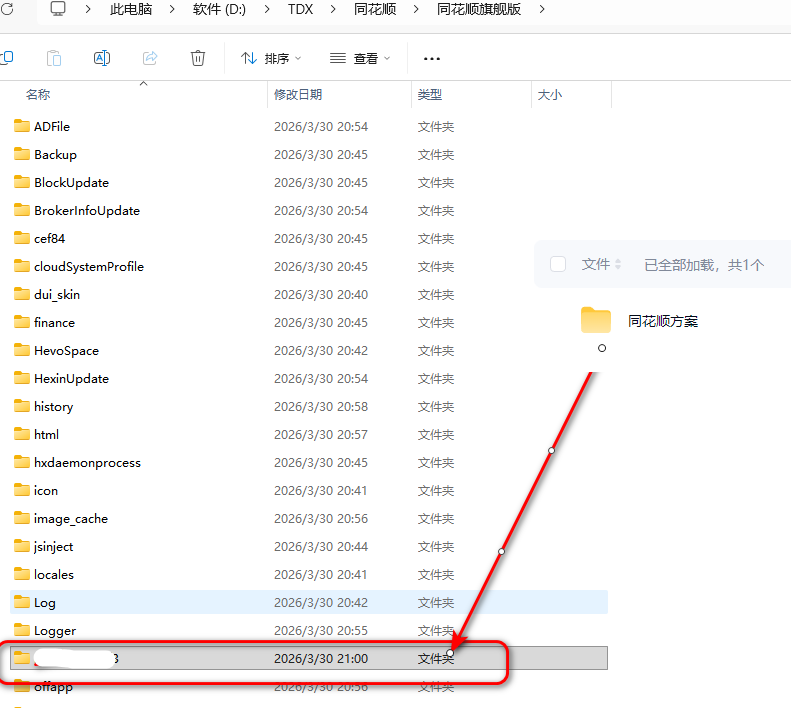This screenshot has width=791, height=708.
Task: Sort by the 类型 column header
Action: click(430, 94)
